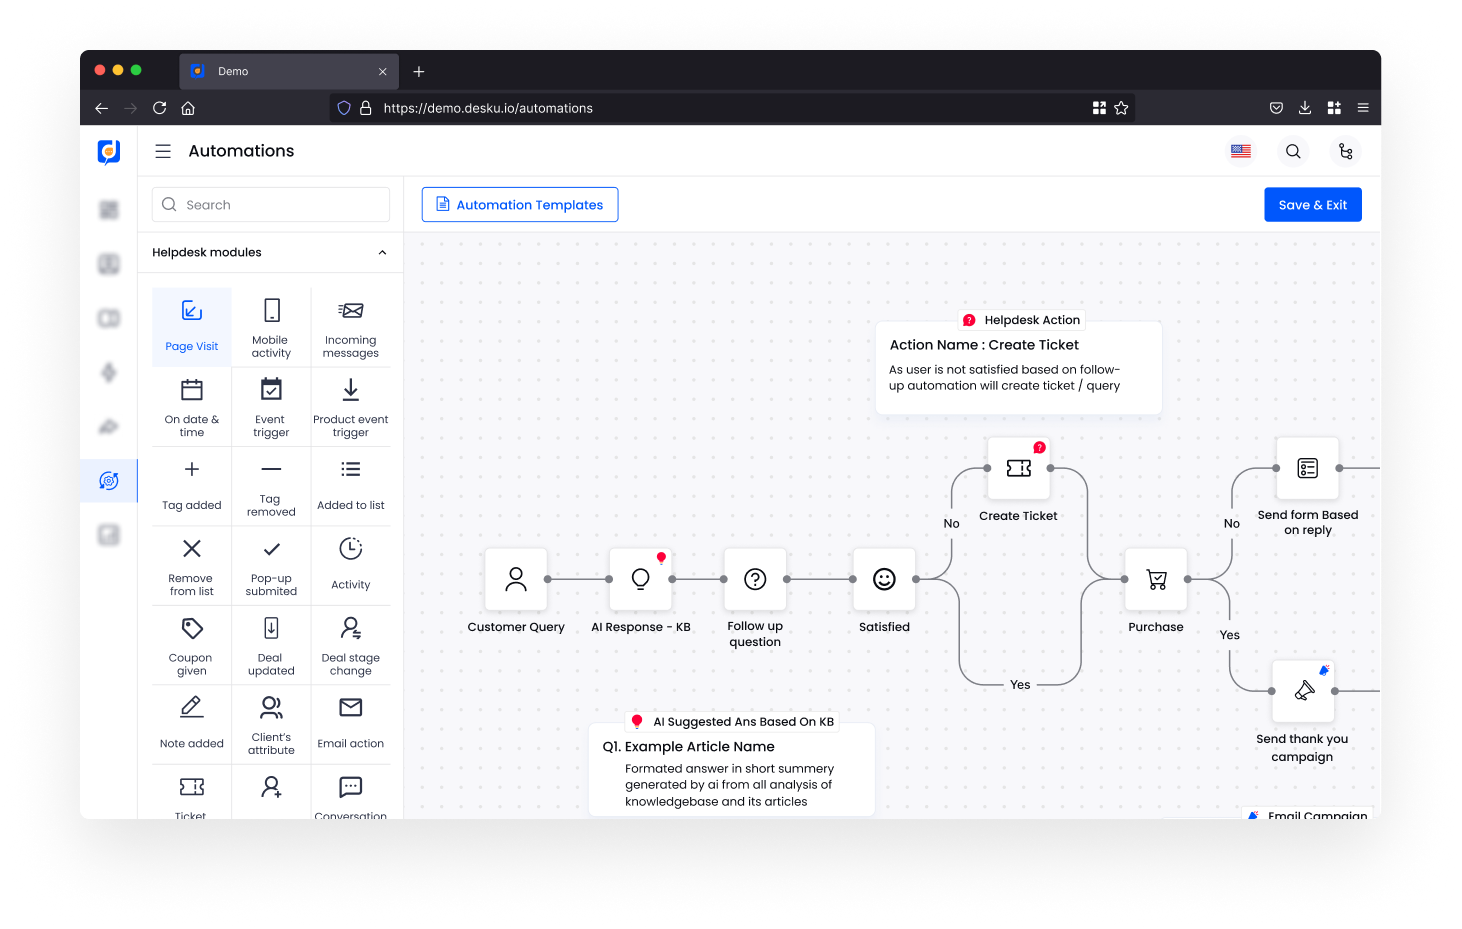
Task: Open the Automations sidebar workflow icon
Action: coord(109,480)
